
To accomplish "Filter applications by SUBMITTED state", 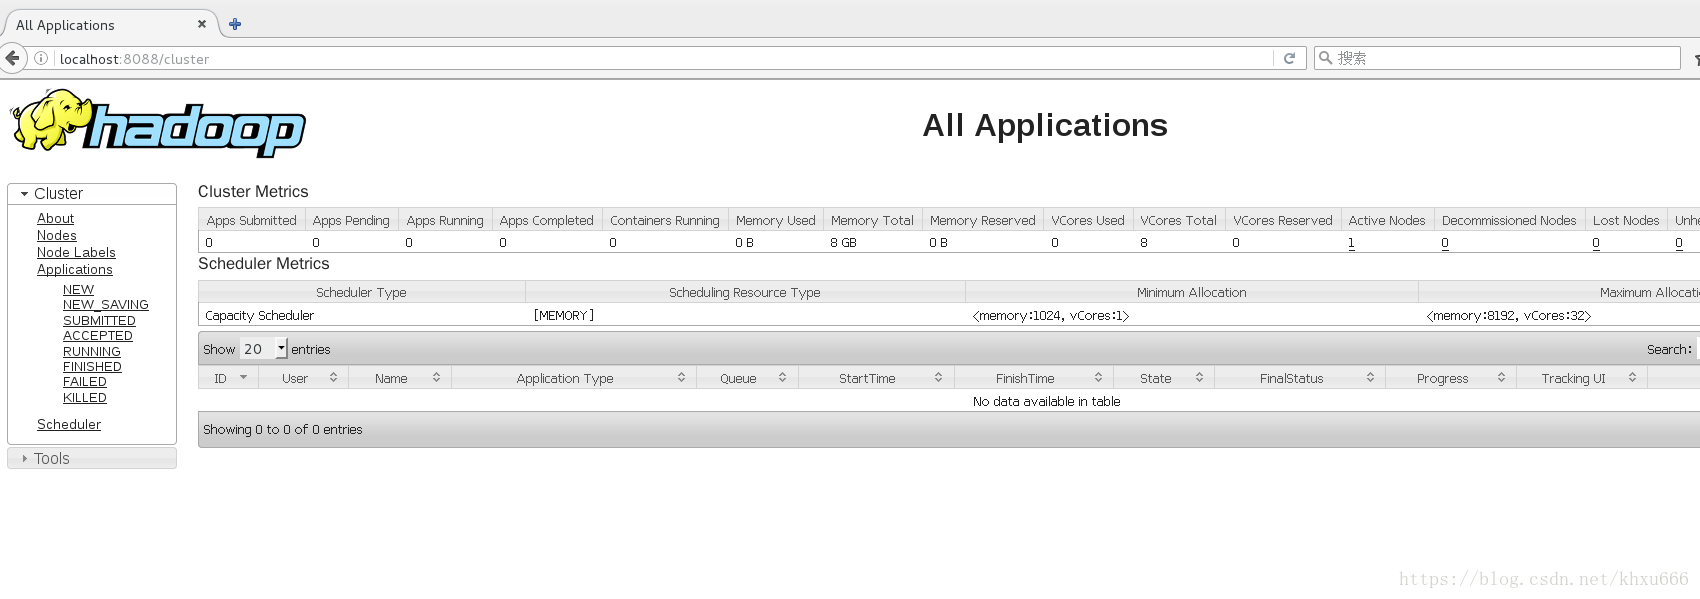I will 99,320.
